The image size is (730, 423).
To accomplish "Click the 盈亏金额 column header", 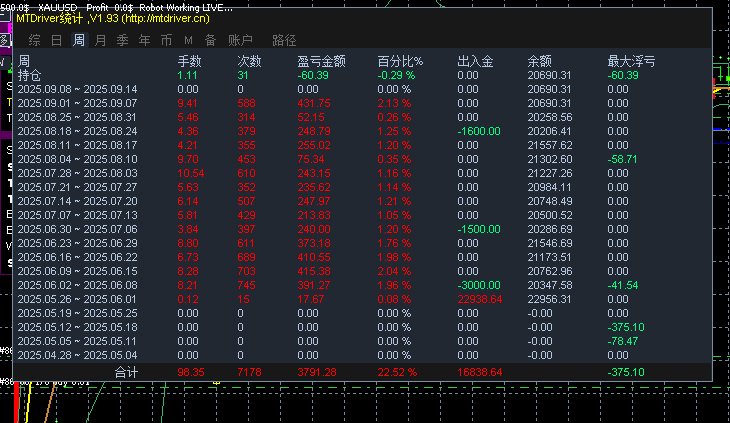I will 321,61.
